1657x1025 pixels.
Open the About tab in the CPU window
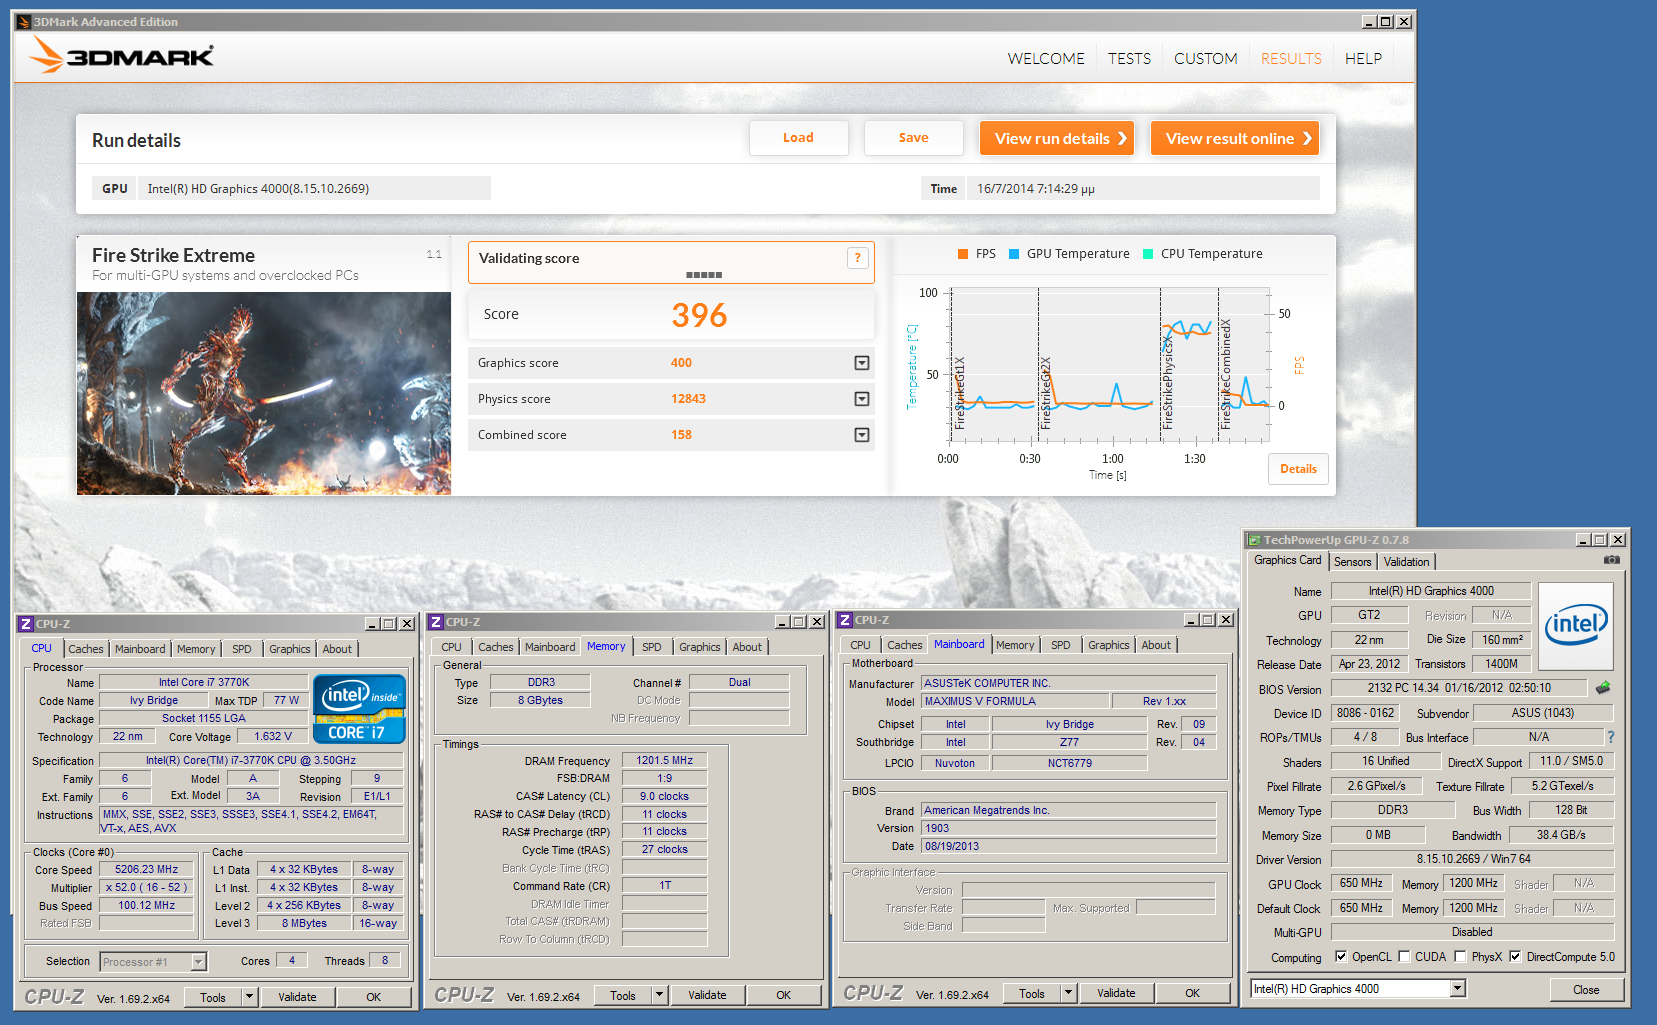click(x=337, y=649)
